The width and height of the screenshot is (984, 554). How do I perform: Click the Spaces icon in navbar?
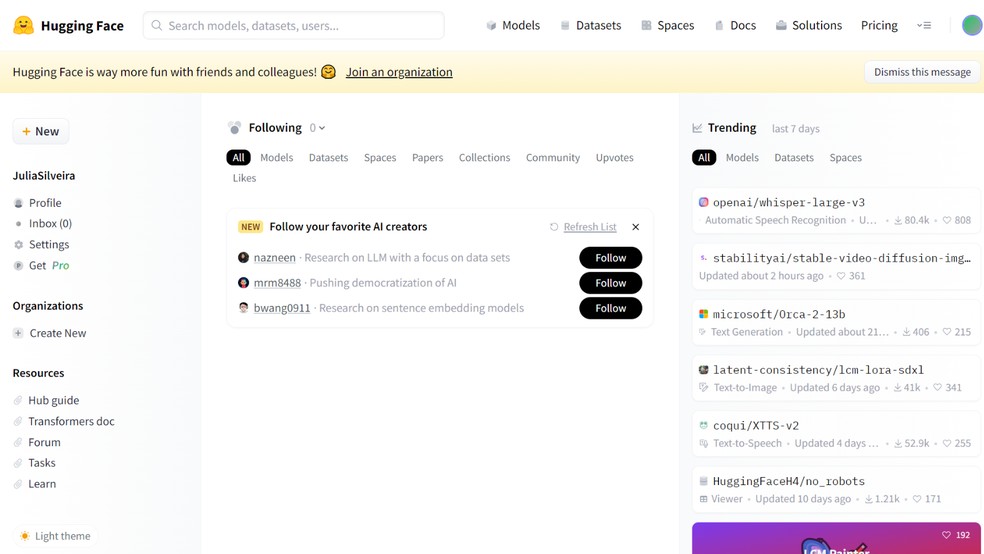click(646, 25)
